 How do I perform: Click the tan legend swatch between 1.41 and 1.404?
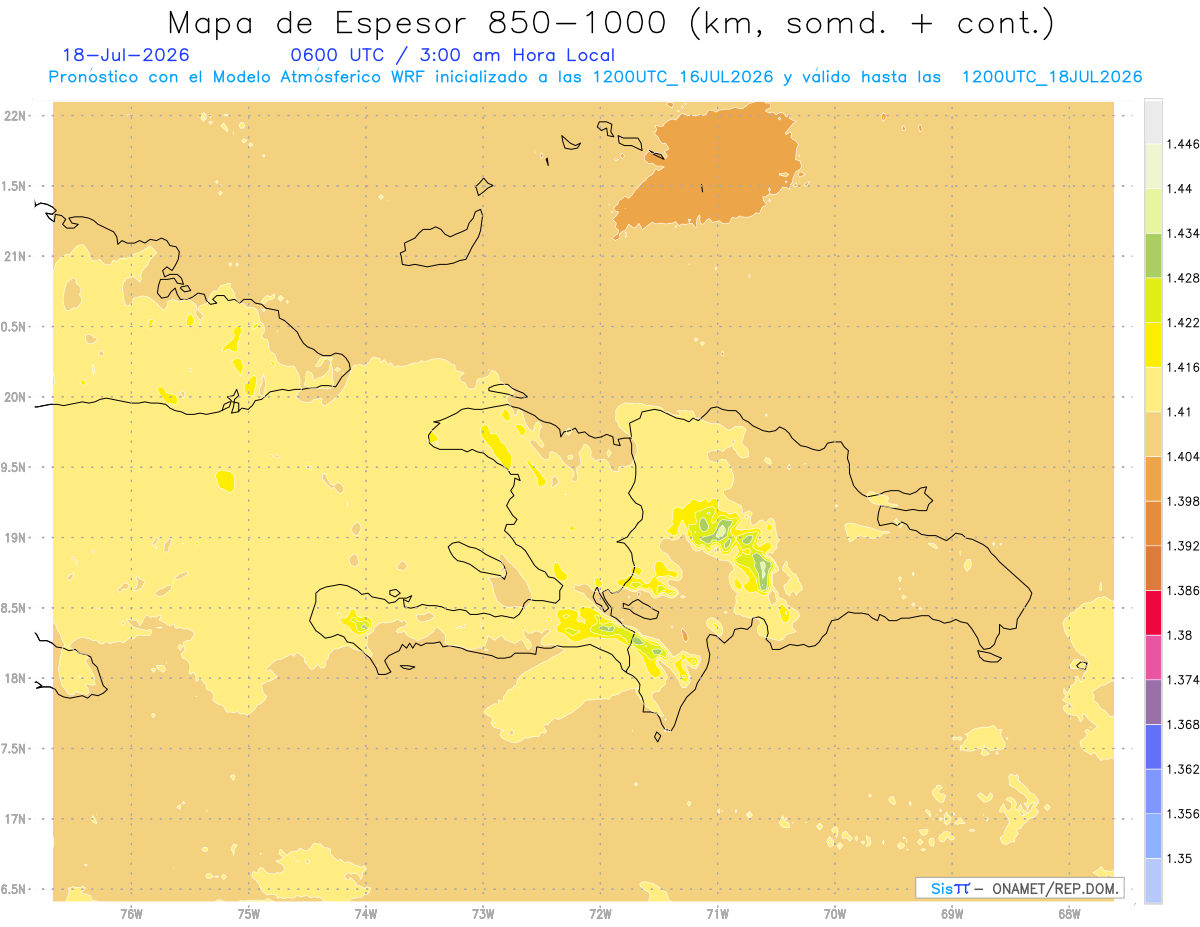[1153, 434]
